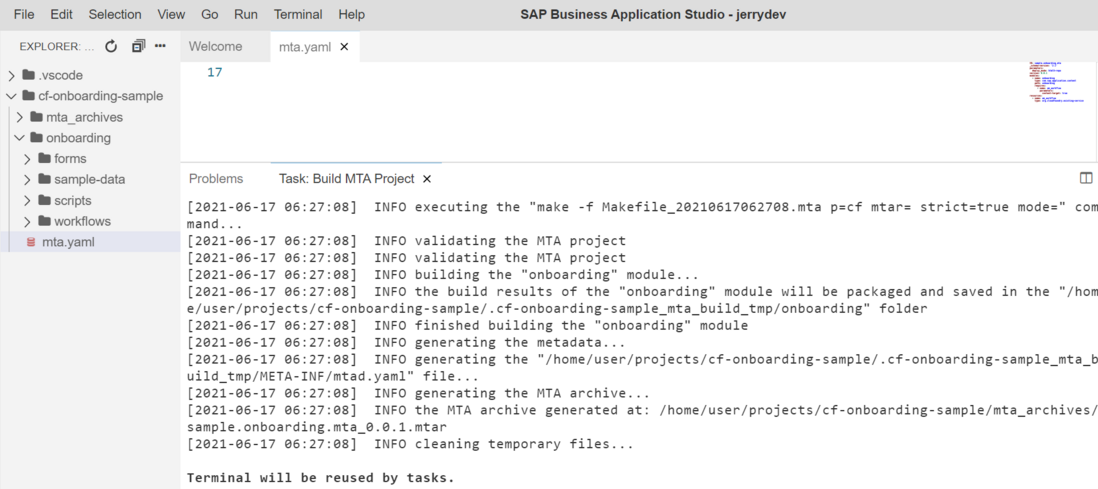
Task: Select the forms folder label
Action: 71,159
